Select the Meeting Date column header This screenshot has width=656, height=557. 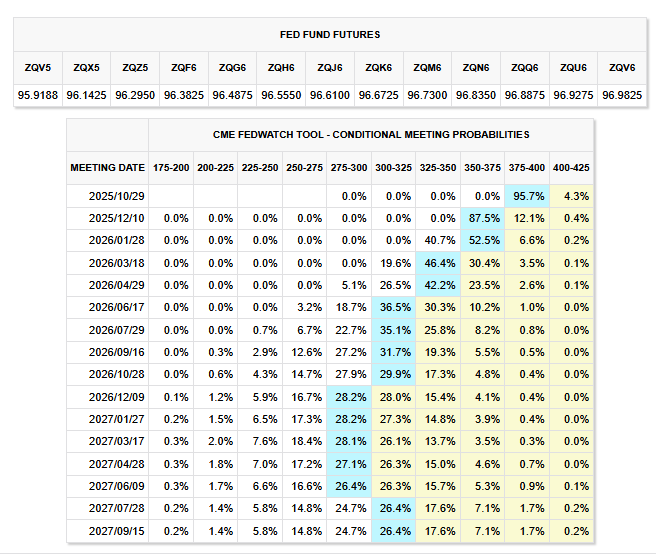click(x=108, y=167)
